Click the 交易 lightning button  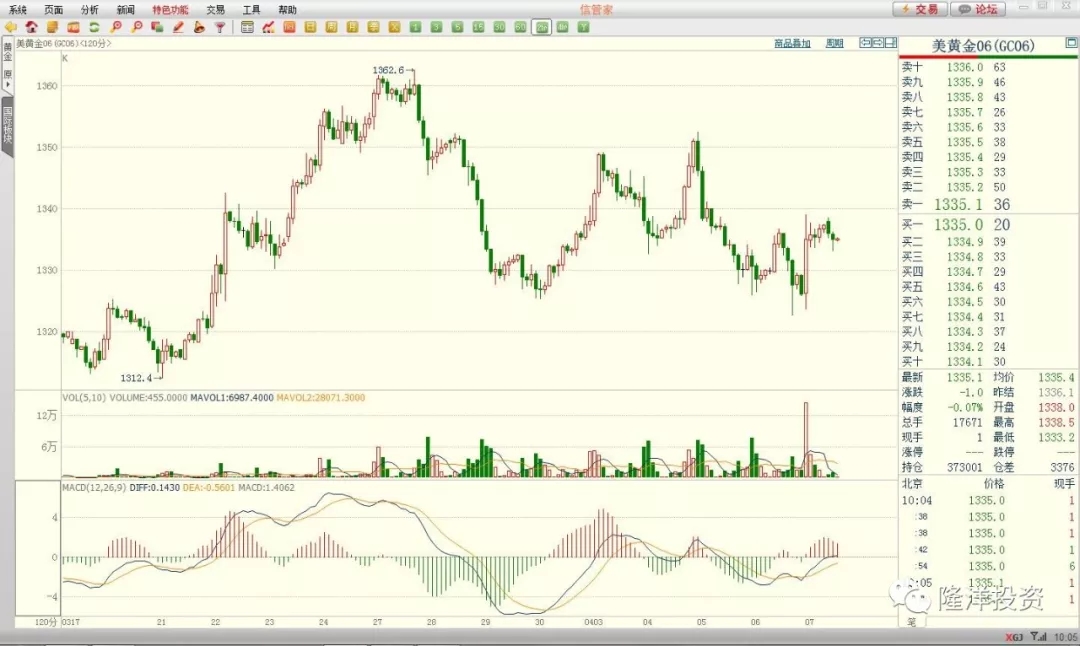(920, 9)
